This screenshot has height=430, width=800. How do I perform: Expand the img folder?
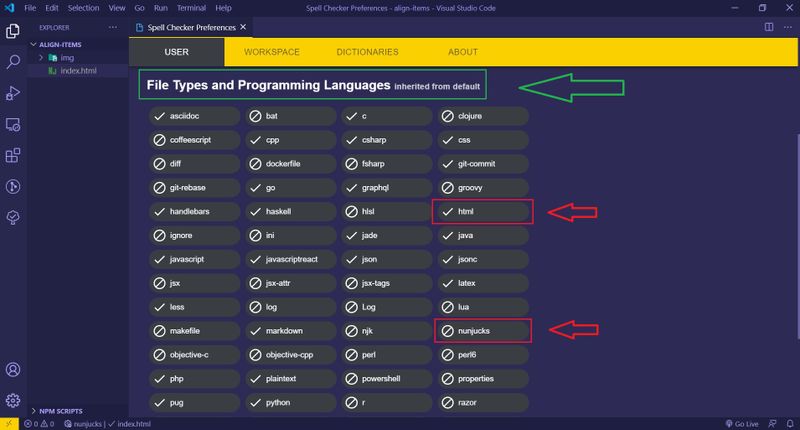click(x=67, y=58)
